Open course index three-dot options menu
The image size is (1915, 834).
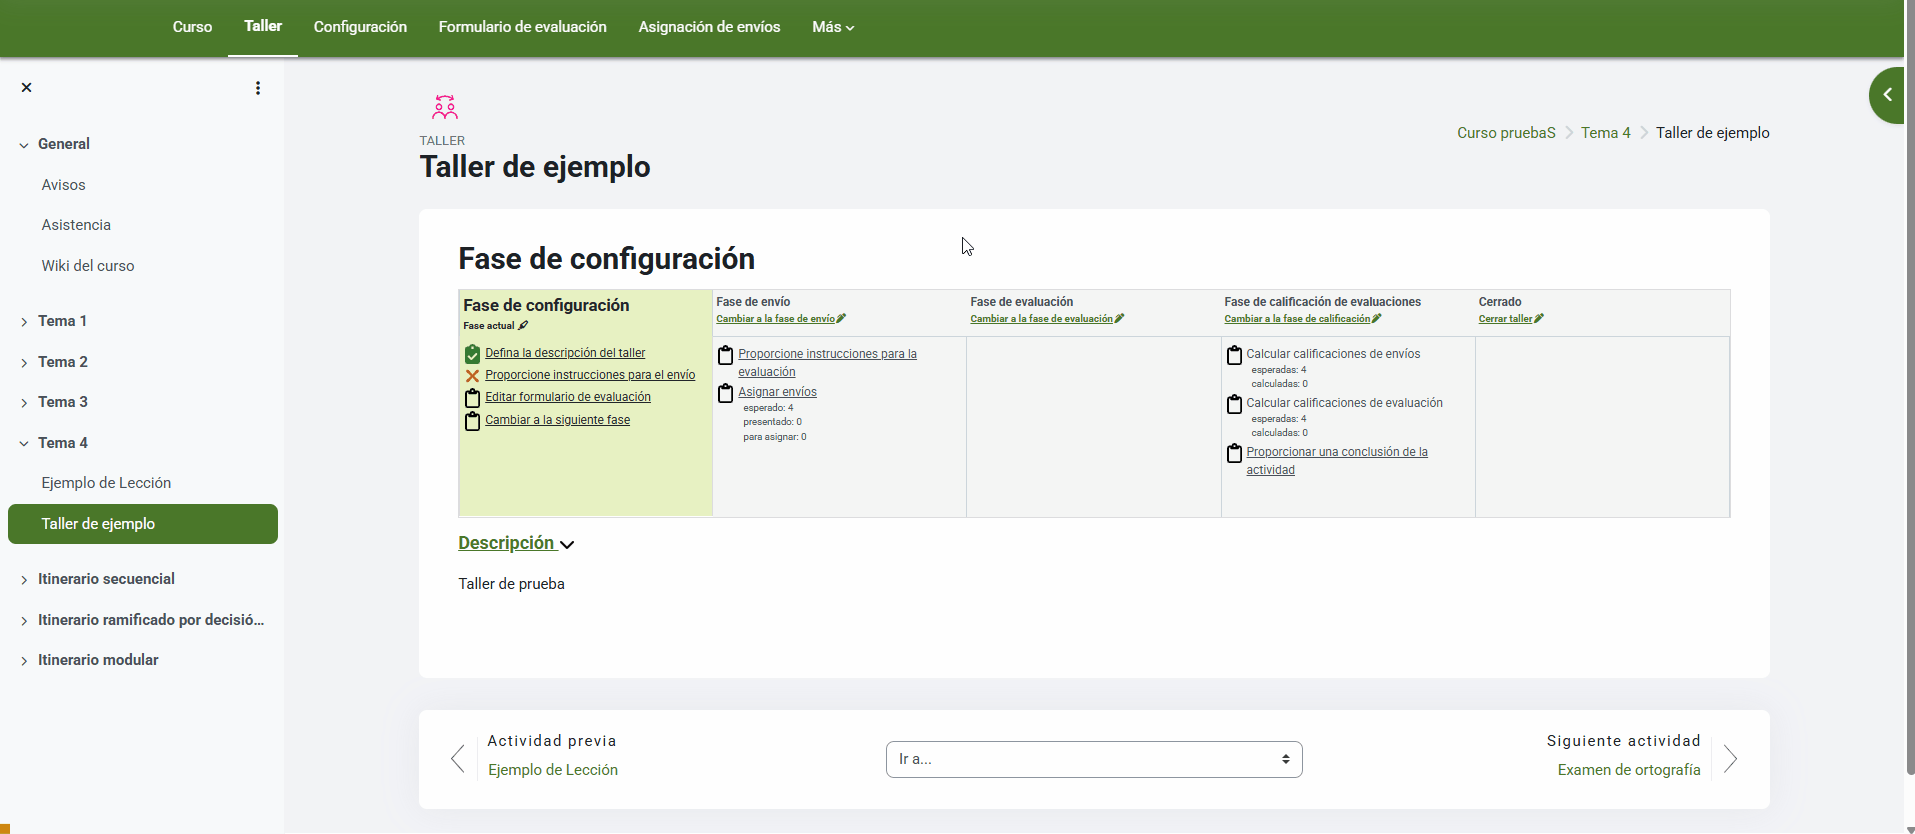(x=258, y=88)
